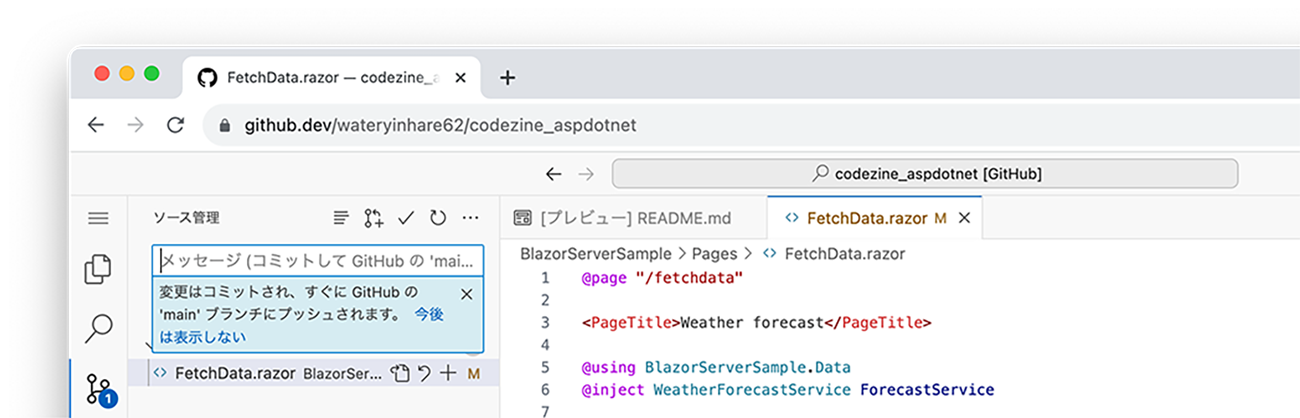Click the view as tree/list icon in source control header
The height and width of the screenshot is (418, 1300).
[x=342, y=218]
